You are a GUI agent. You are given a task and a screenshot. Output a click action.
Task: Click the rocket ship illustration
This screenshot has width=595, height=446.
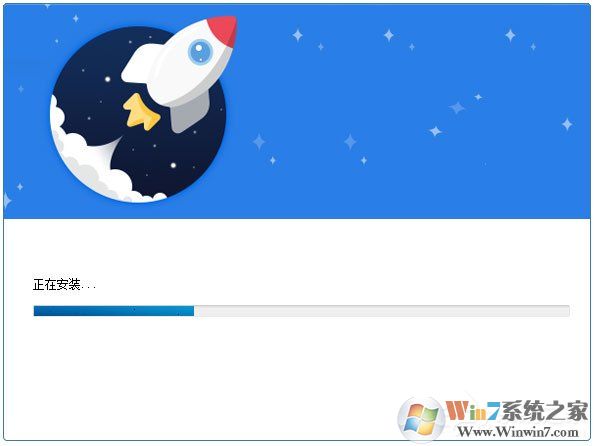[x=178, y=74]
